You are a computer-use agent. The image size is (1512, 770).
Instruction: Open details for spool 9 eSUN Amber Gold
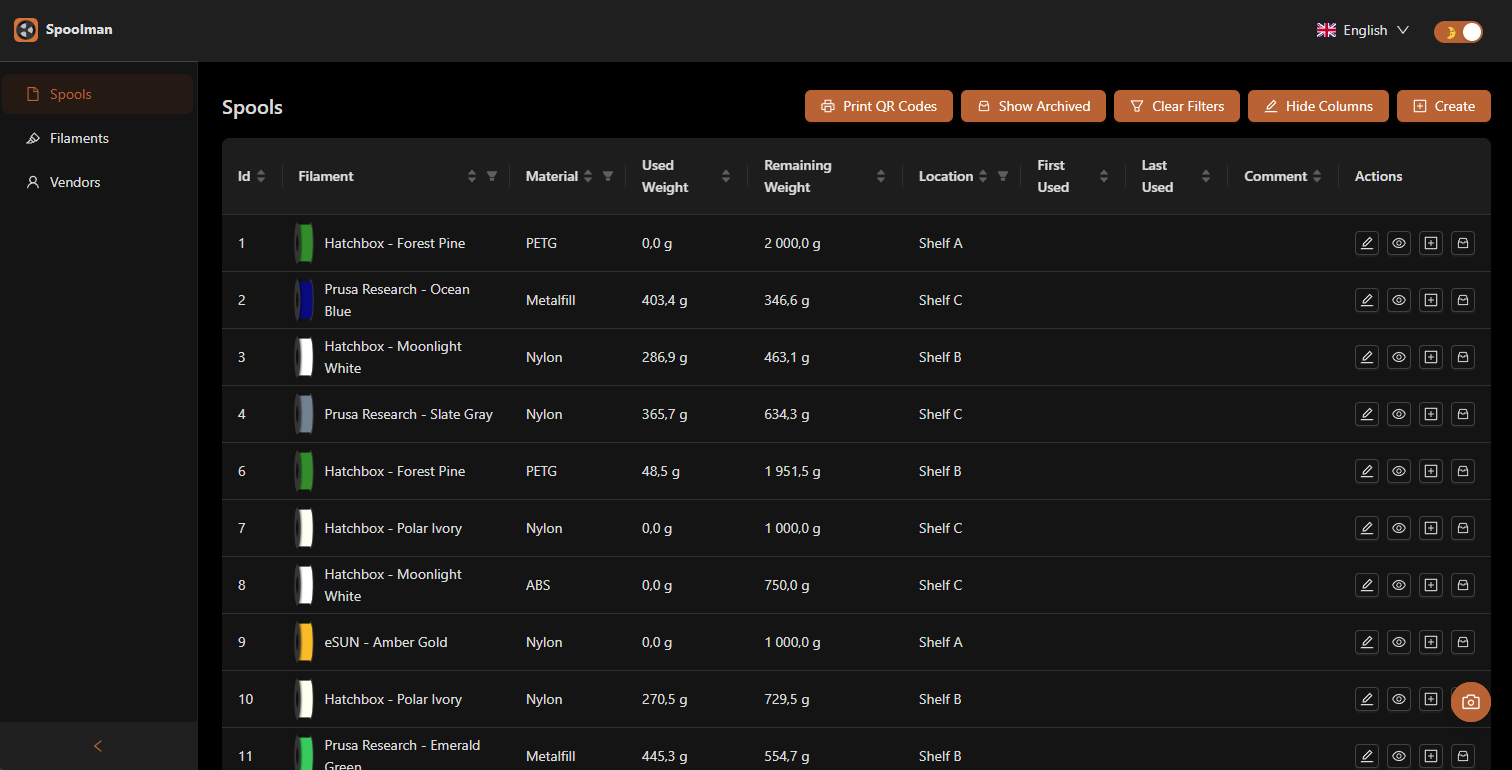1399,642
